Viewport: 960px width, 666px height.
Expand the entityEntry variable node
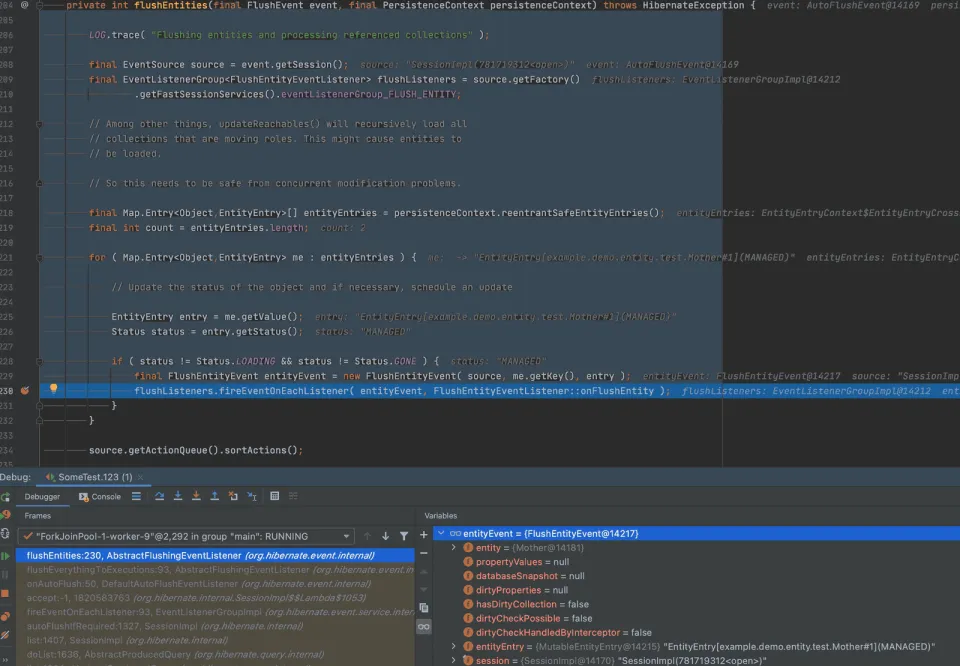[x=454, y=646]
